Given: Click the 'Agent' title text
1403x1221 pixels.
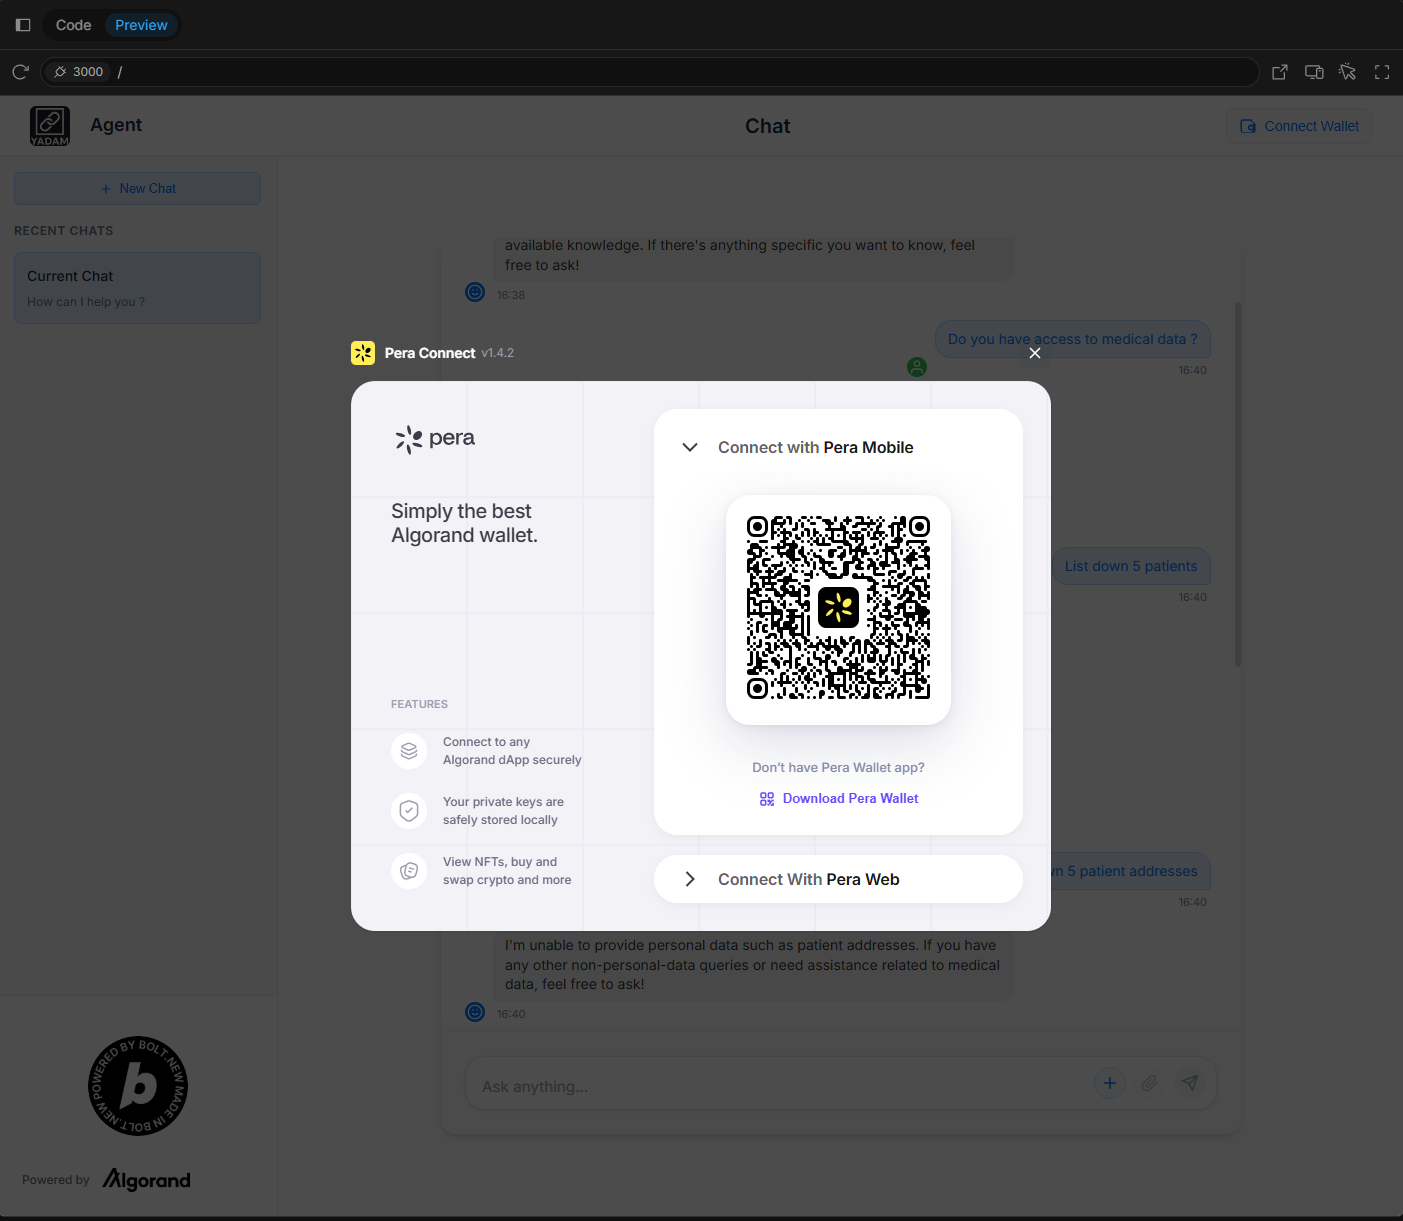Looking at the screenshot, I should click(x=116, y=125).
